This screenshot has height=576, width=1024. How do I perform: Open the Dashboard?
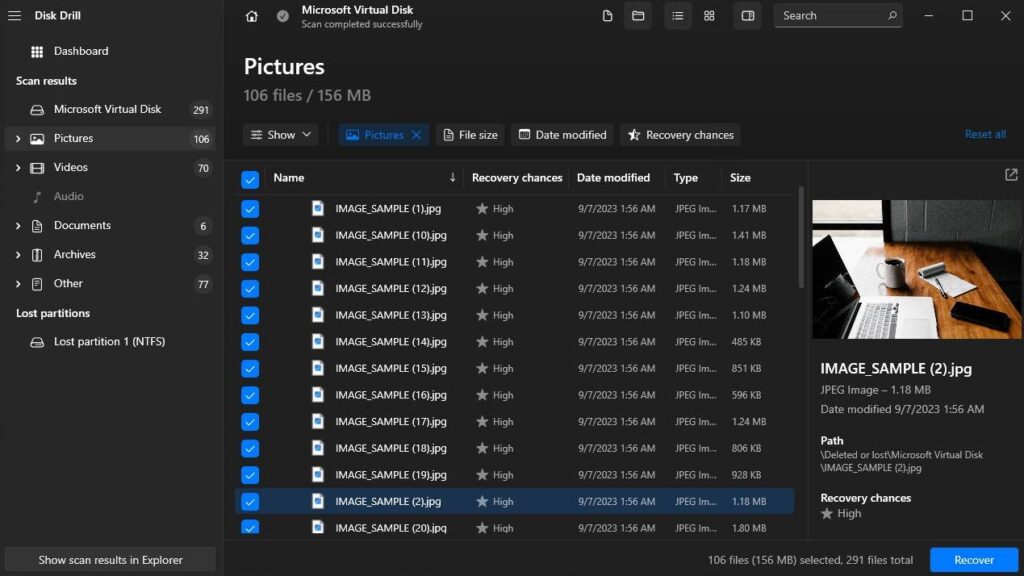pos(81,50)
